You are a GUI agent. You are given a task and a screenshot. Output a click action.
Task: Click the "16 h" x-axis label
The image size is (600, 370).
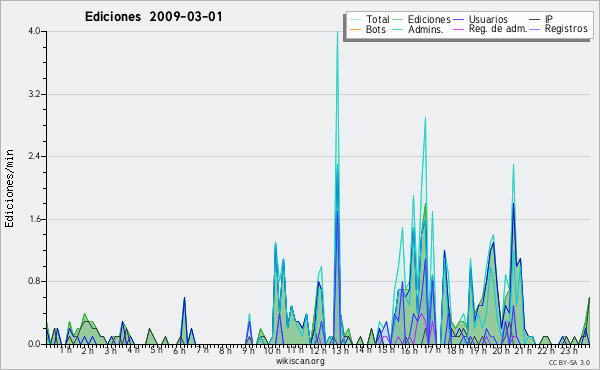click(409, 350)
